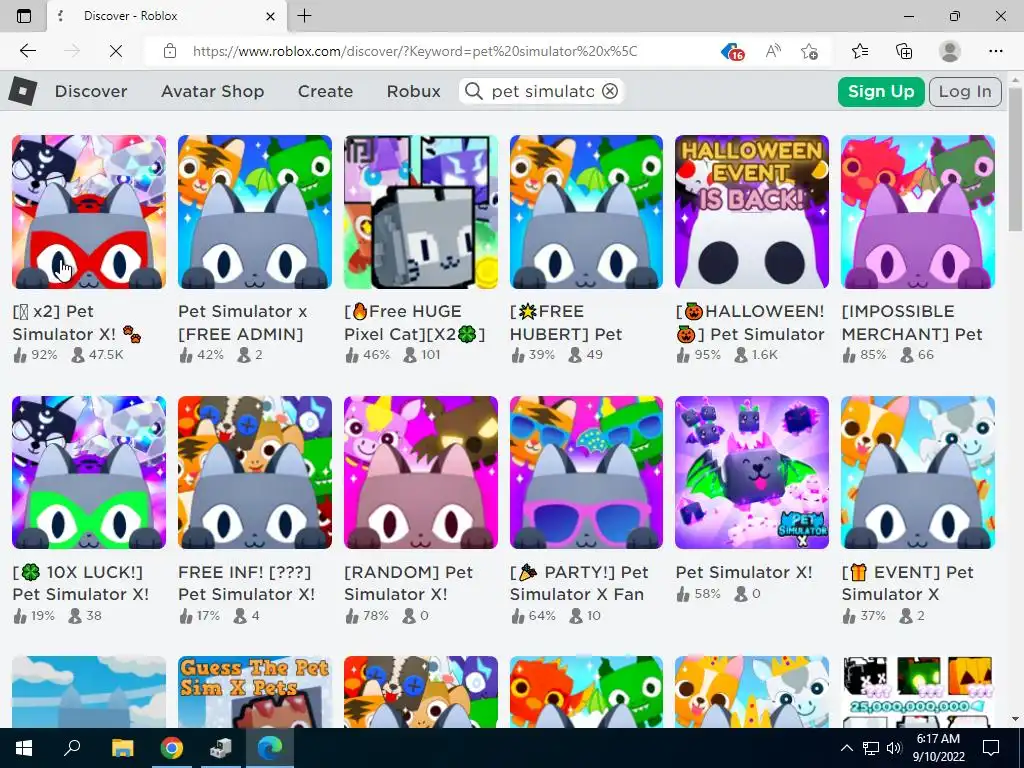The height and width of the screenshot is (768, 1024).
Task: Switch to the Discover - Roblox tab
Action: (x=167, y=16)
